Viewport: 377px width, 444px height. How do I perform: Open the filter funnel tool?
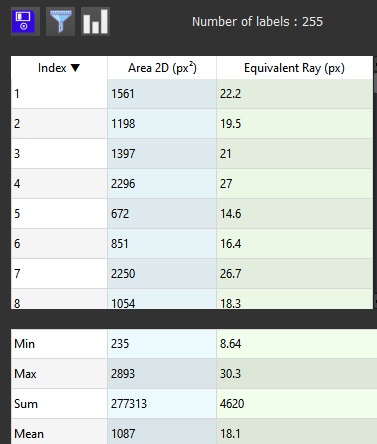pos(60,22)
